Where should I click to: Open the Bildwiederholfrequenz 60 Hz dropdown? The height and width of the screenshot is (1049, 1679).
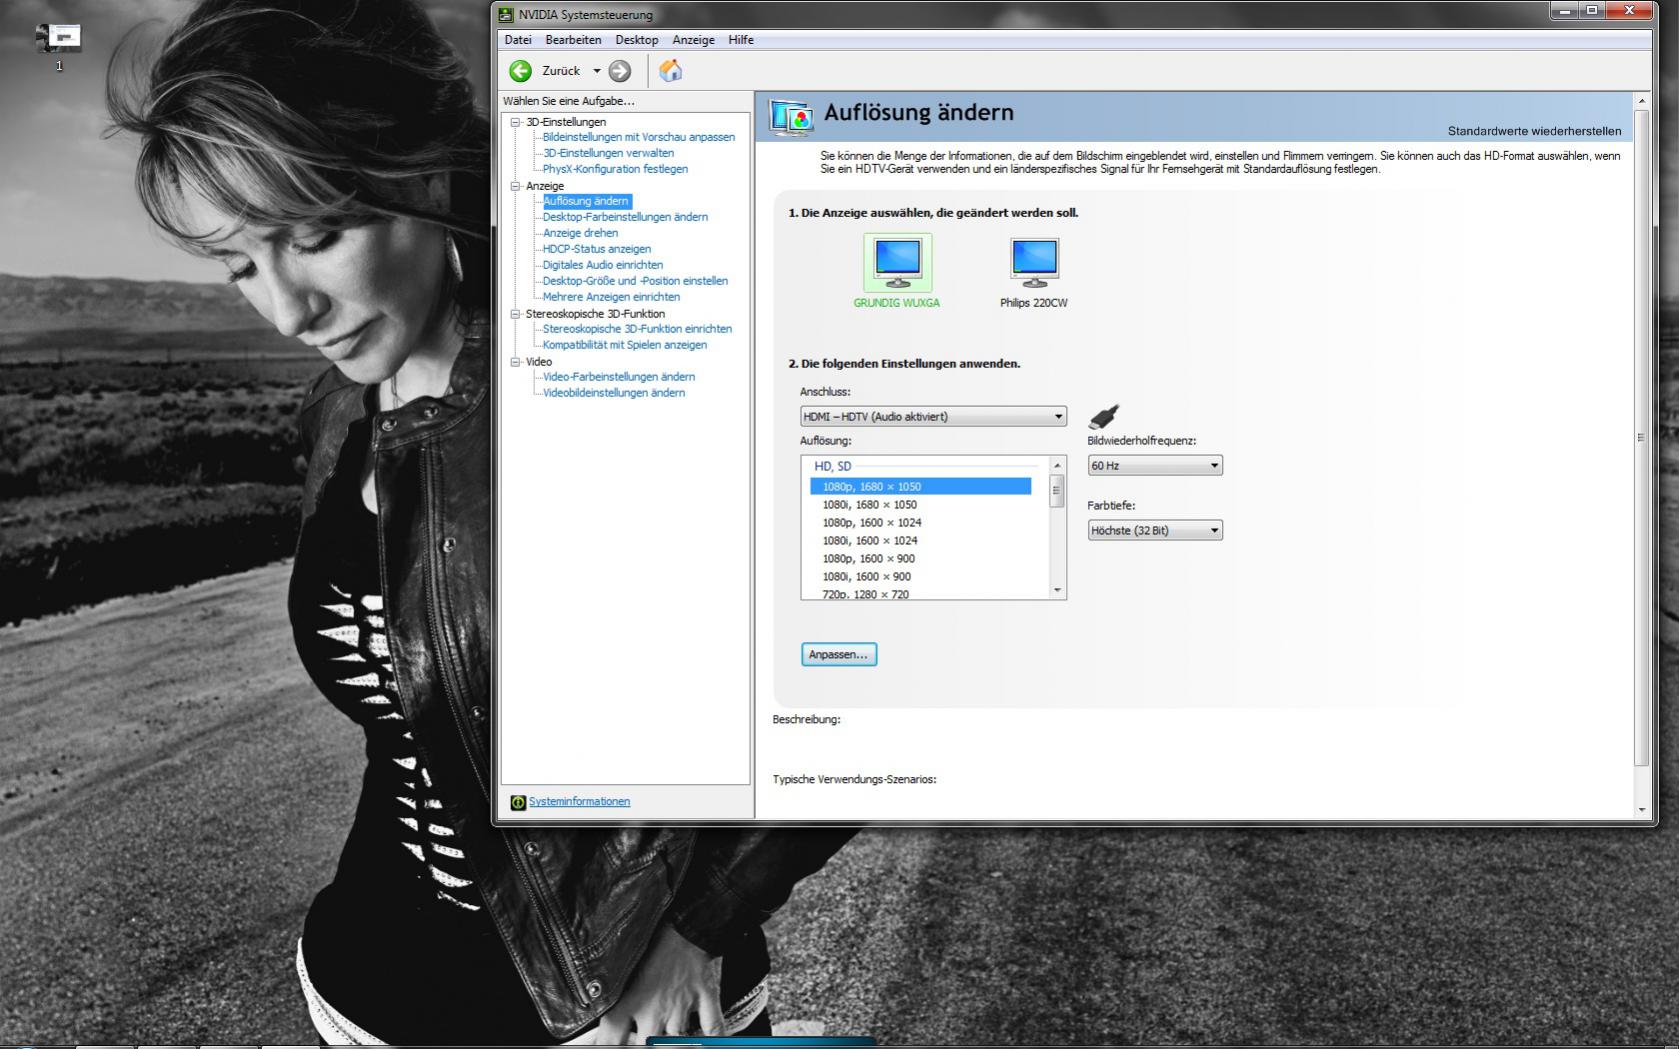click(1155, 465)
